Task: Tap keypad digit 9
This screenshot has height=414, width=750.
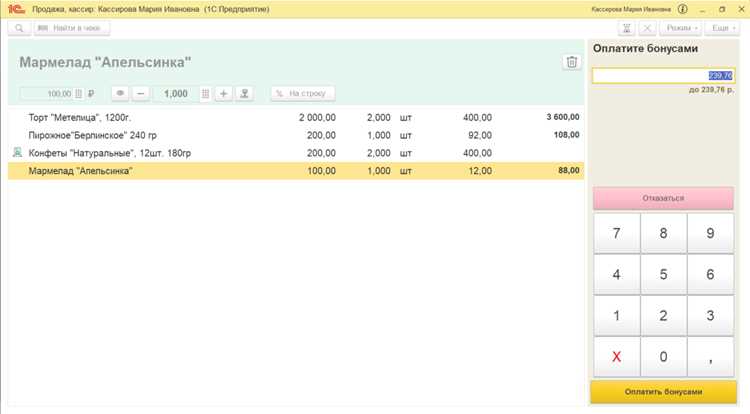Action: pos(710,233)
